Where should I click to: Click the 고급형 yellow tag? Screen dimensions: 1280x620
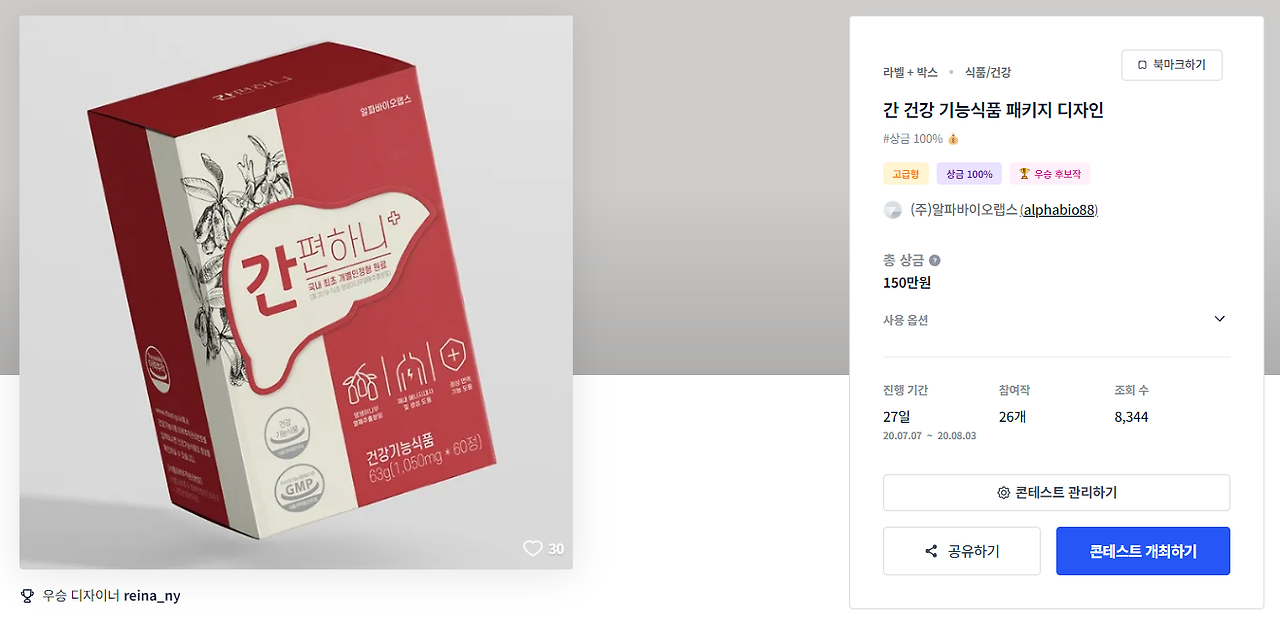click(906, 174)
